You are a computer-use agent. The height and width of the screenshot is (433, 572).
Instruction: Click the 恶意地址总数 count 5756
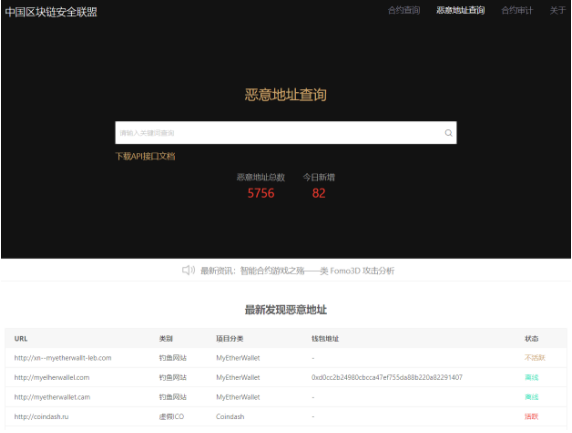(x=261, y=193)
